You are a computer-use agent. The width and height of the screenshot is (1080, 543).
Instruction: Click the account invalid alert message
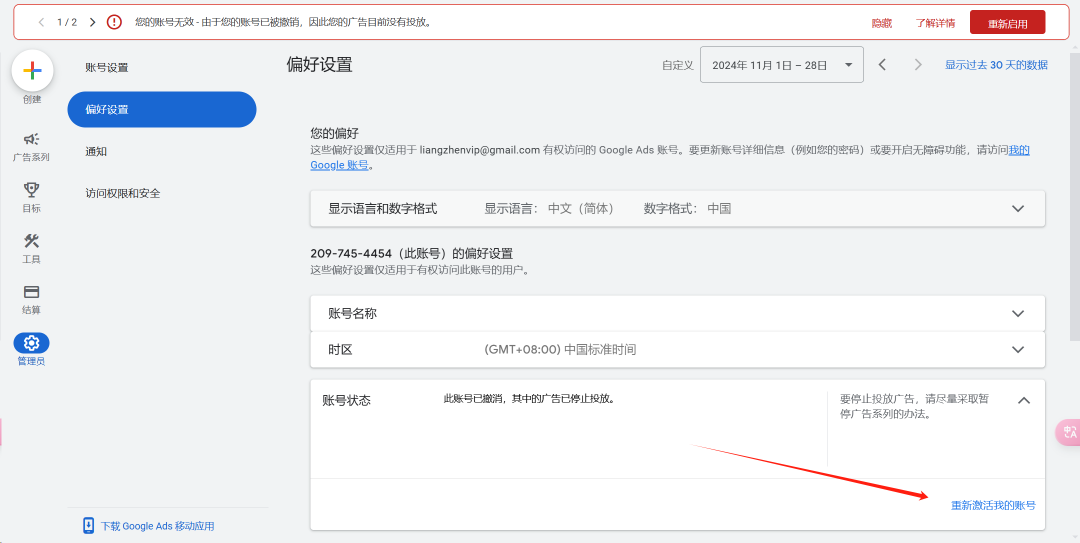click(283, 22)
